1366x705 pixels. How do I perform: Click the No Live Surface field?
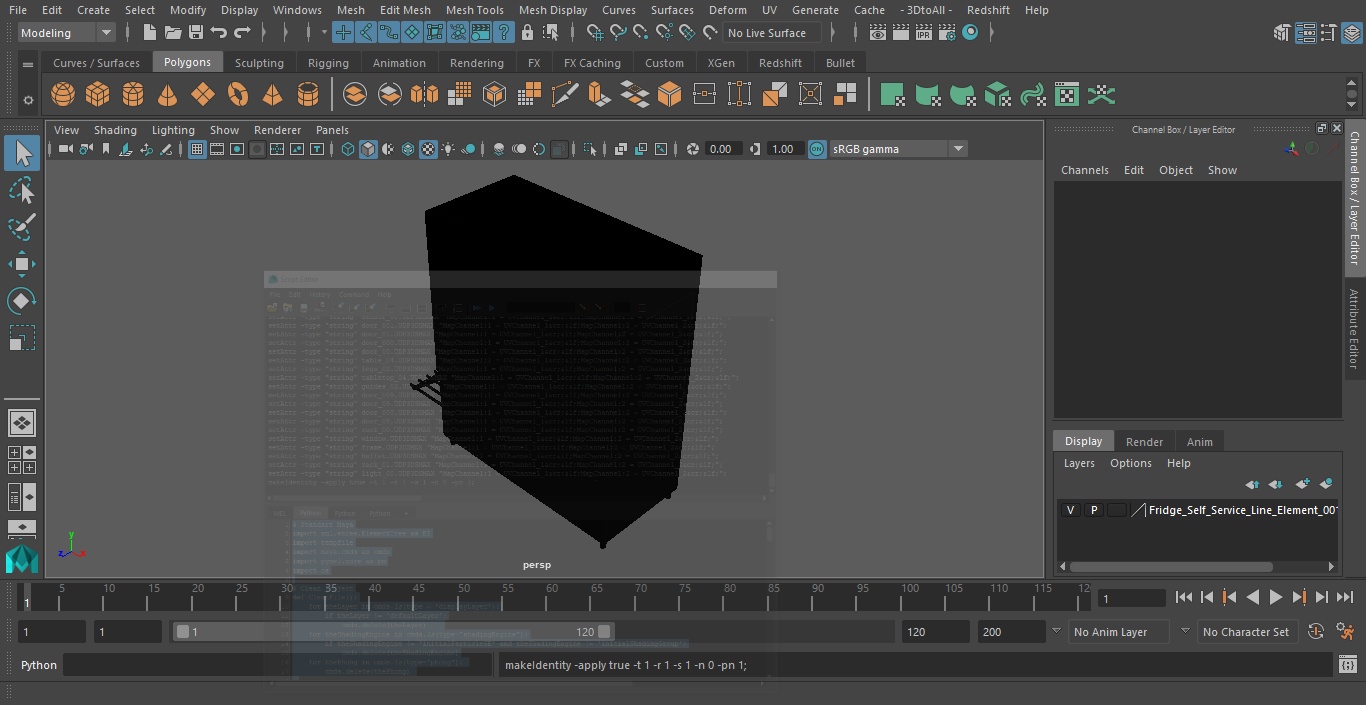[771, 33]
